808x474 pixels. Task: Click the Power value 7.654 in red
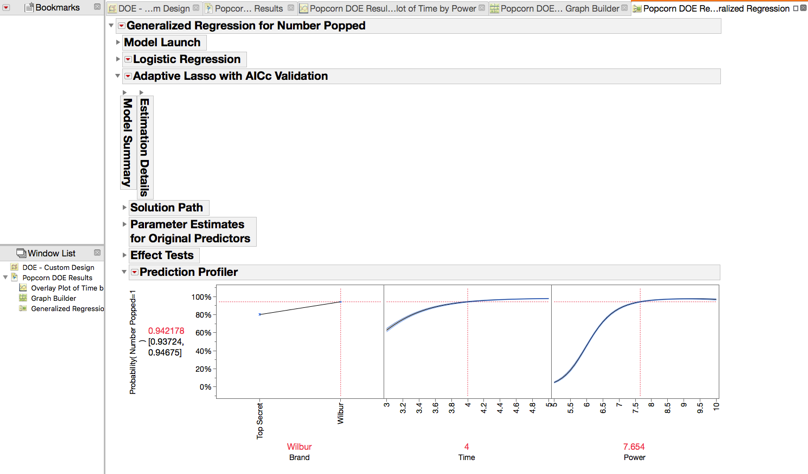click(x=634, y=447)
